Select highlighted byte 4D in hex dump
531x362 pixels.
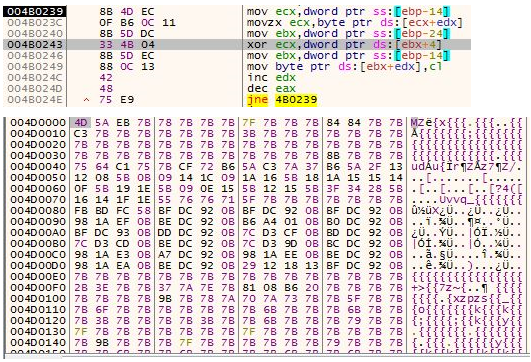click(x=81, y=122)
